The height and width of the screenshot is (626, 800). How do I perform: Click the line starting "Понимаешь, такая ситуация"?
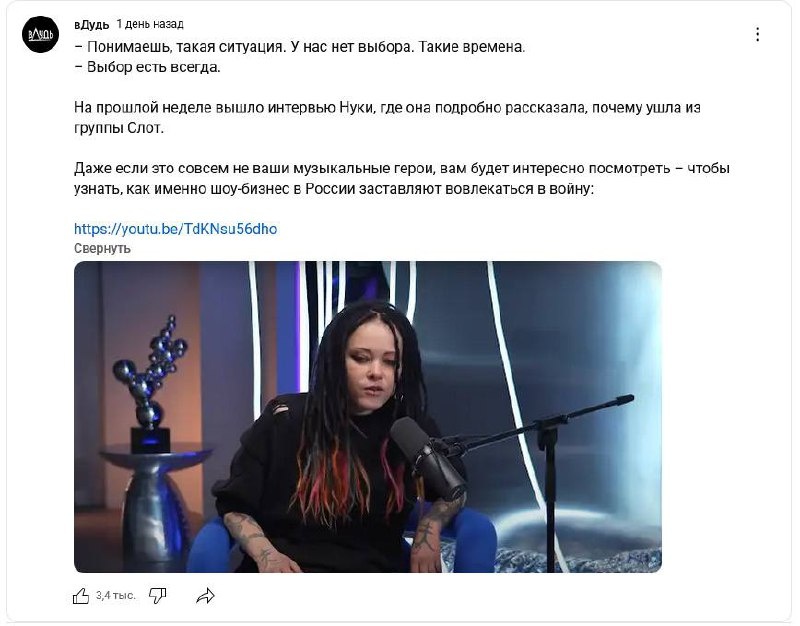point(299,47)
